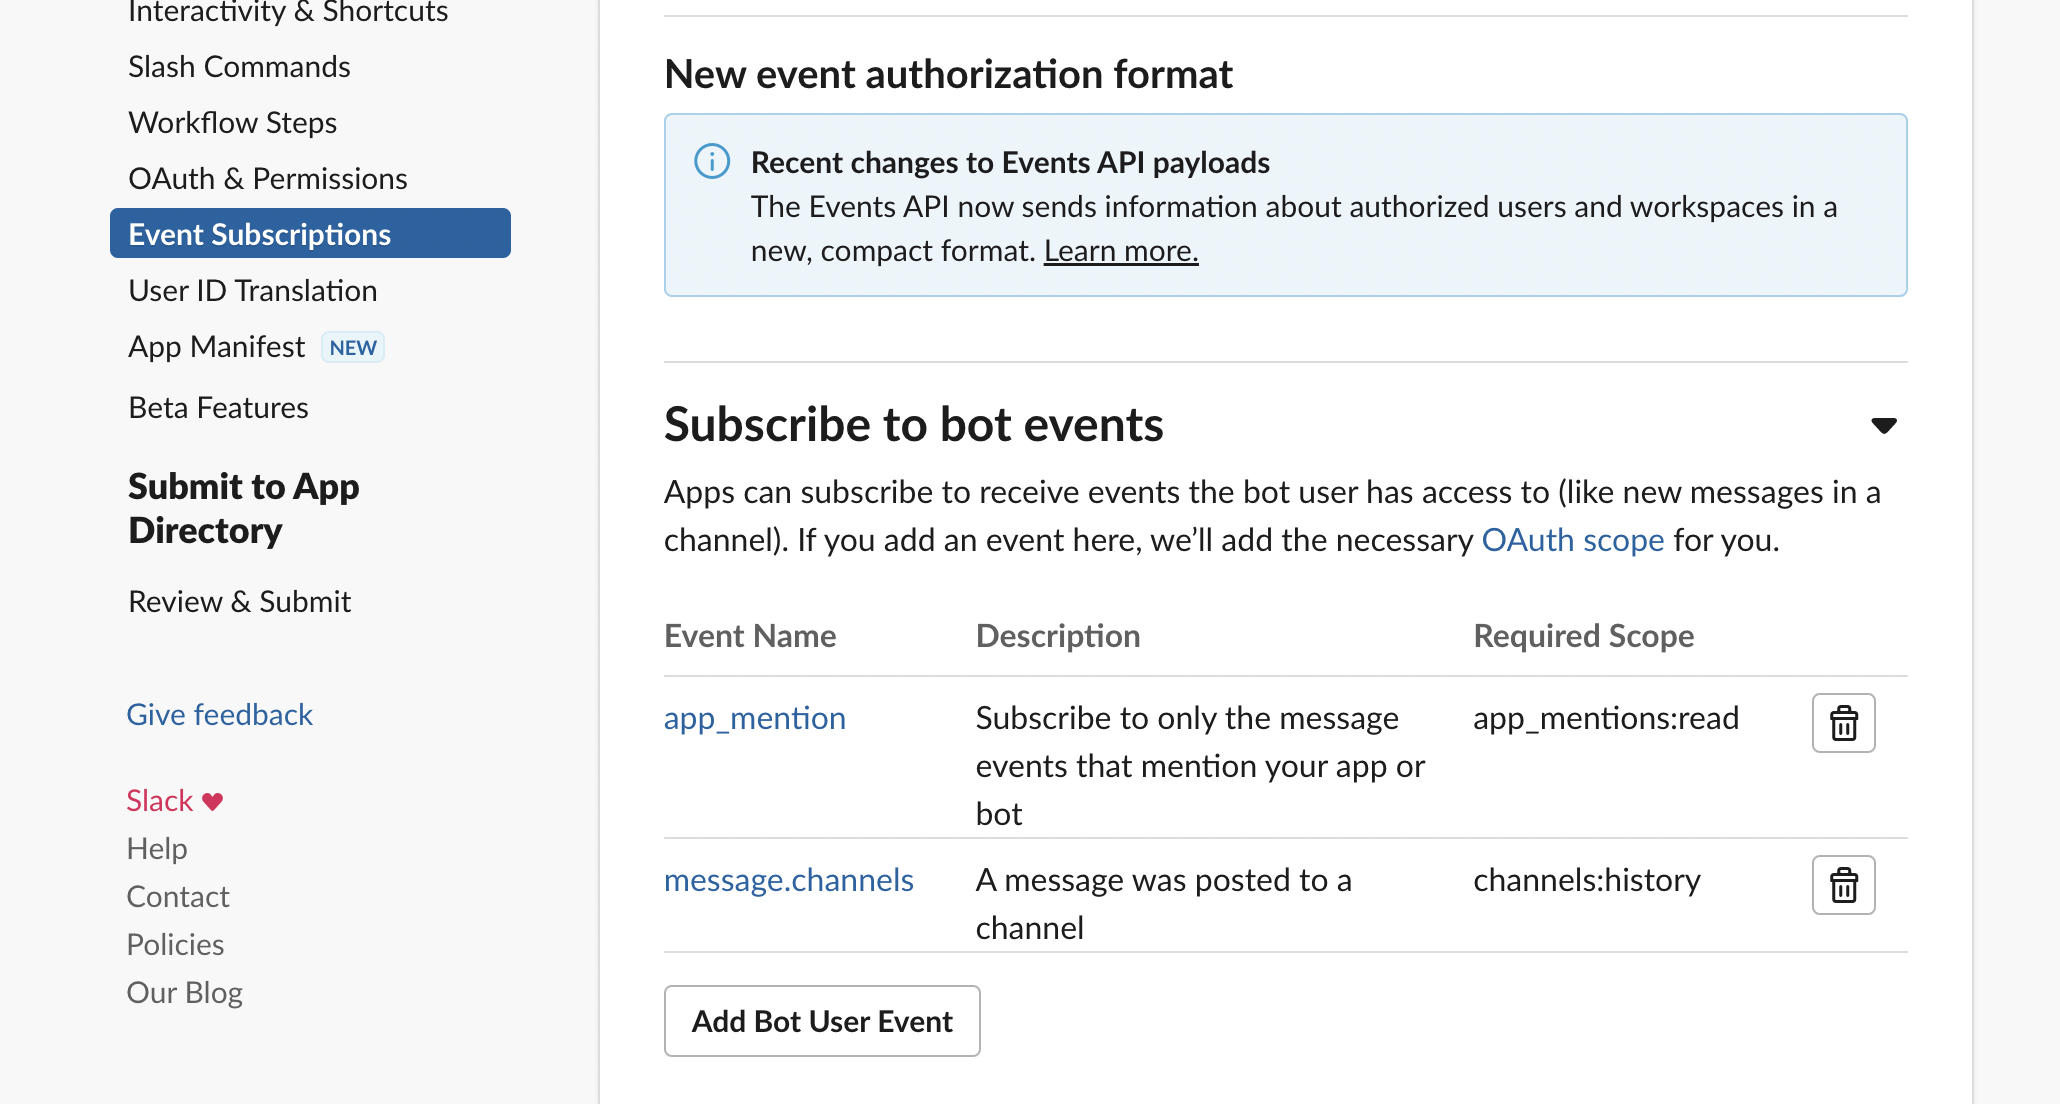2060x1104 pixels.
Task: Click the heart icon next to Slack
Action: (x=213, y=801)
